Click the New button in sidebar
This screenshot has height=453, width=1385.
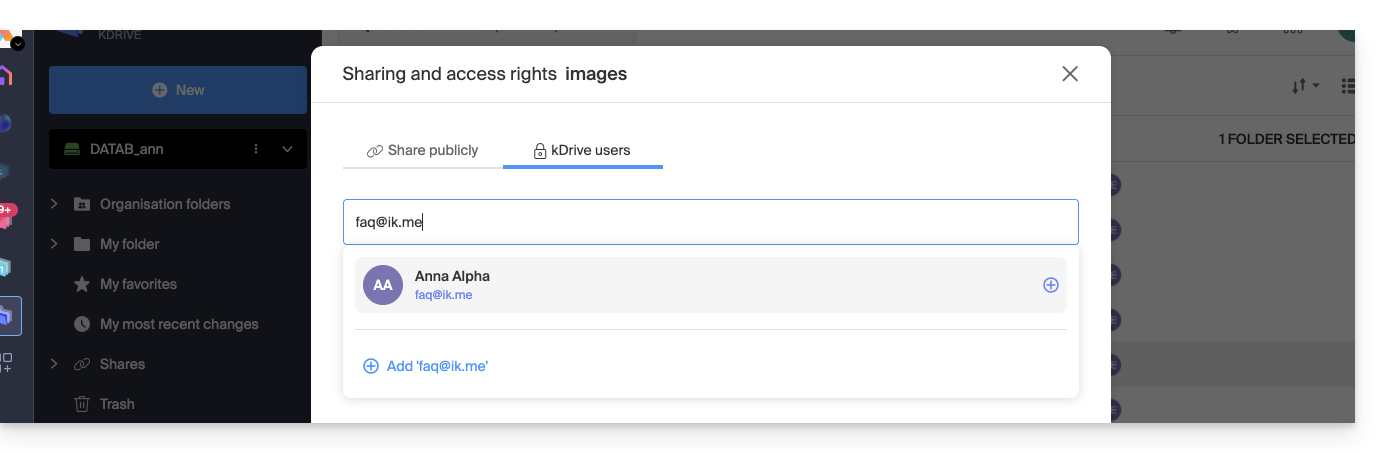(x=178, y=90)
